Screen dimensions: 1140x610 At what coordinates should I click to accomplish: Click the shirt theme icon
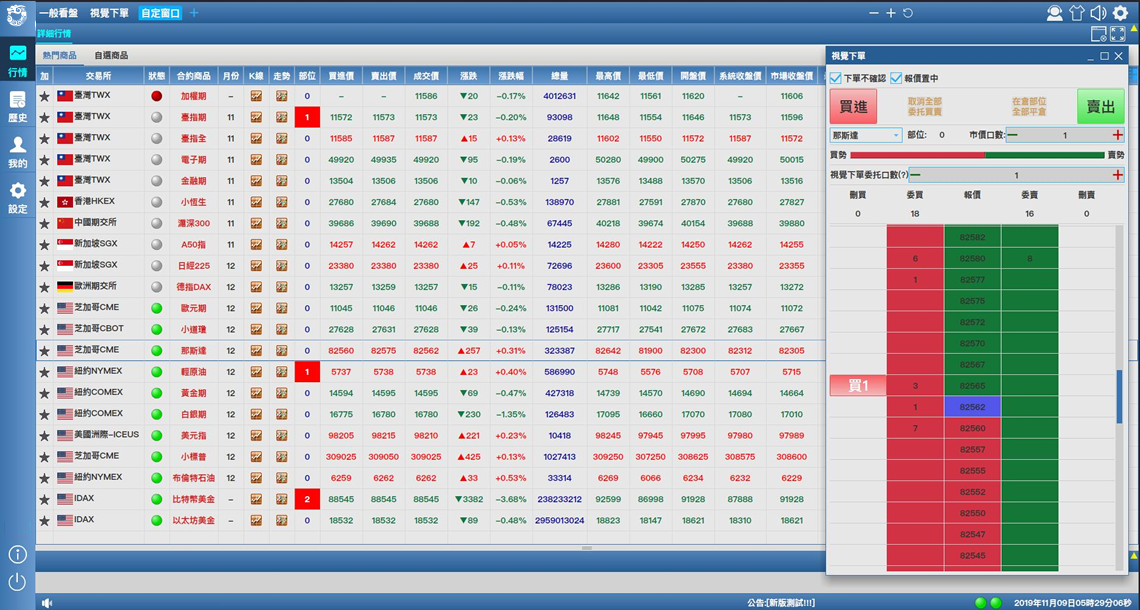1076,13
